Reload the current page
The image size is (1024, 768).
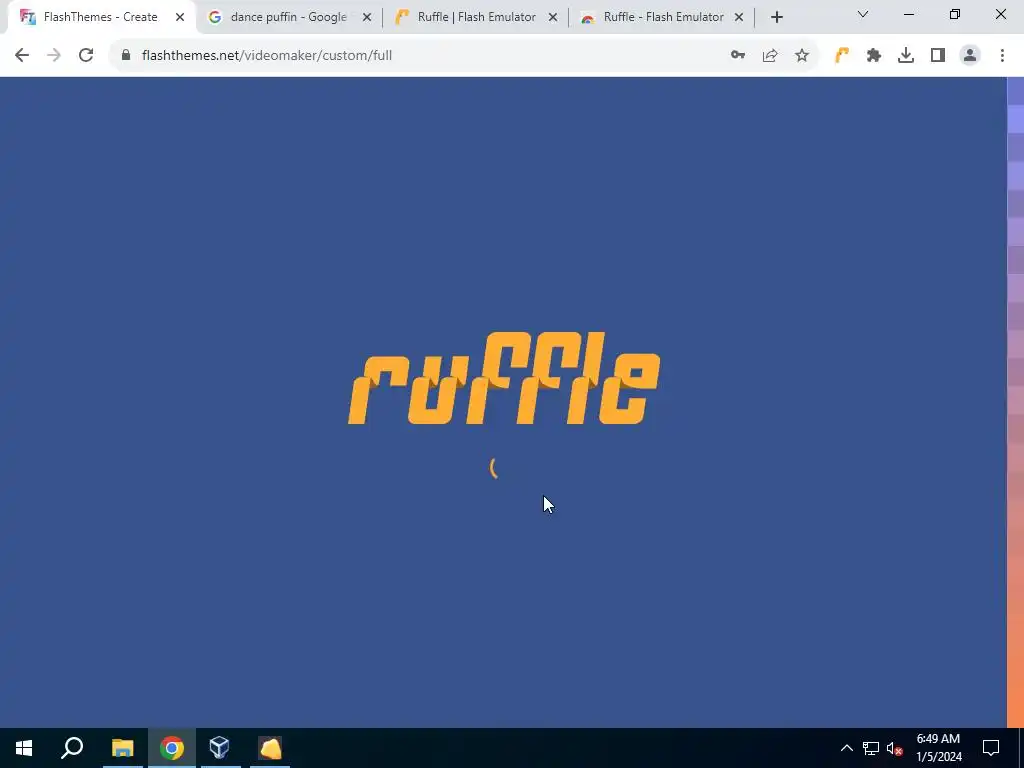coord(86,56)
